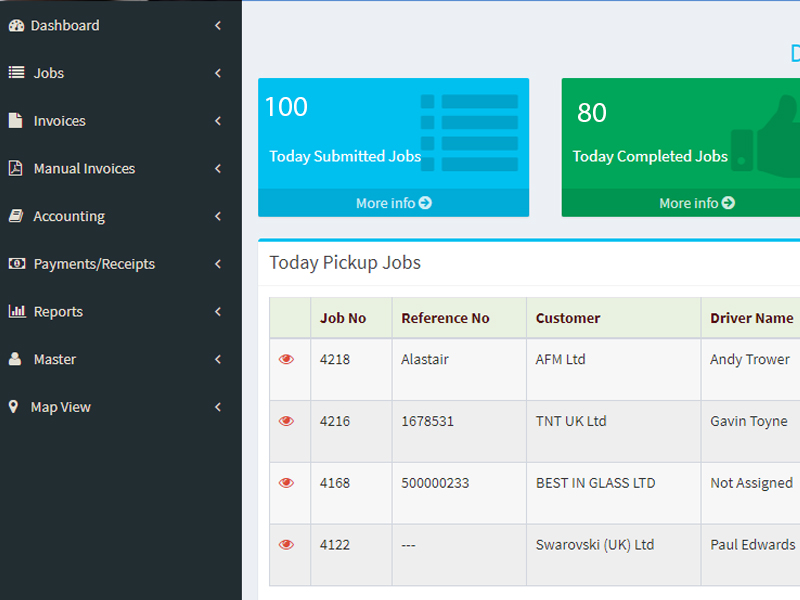Open the Master menu item

tap(54, 359)
